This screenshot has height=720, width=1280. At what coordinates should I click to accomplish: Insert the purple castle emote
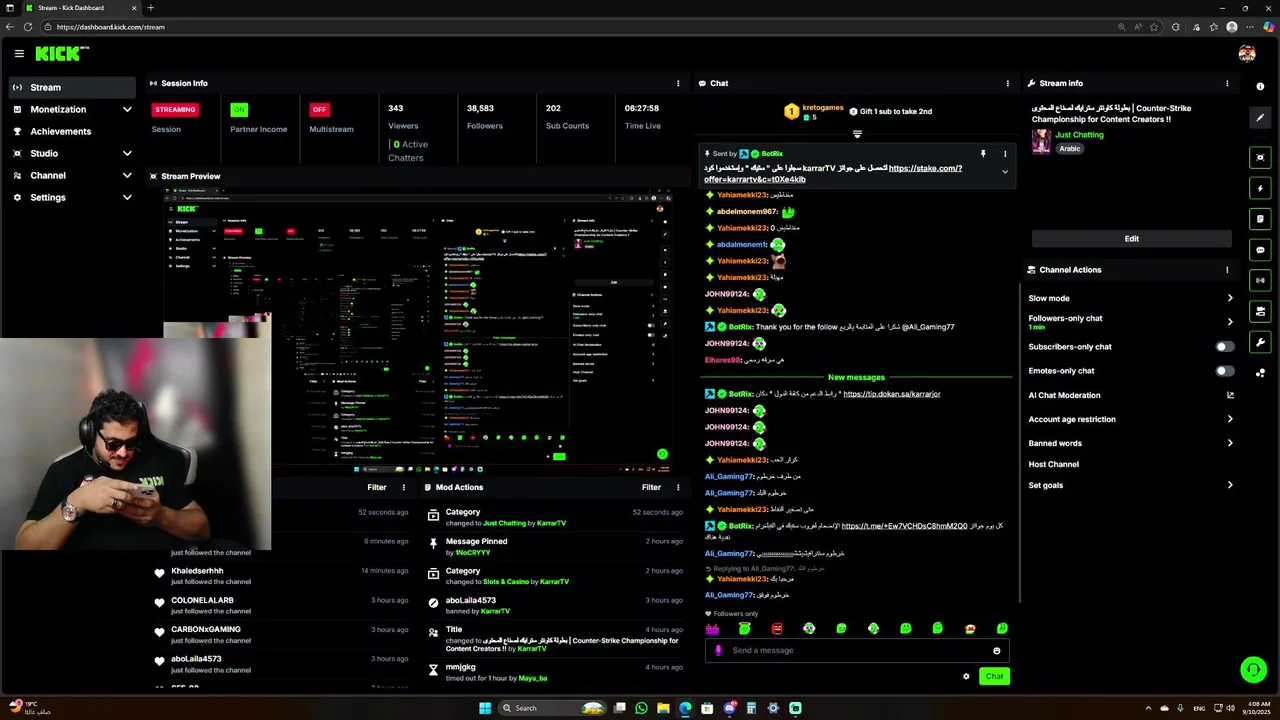(712, 628)
